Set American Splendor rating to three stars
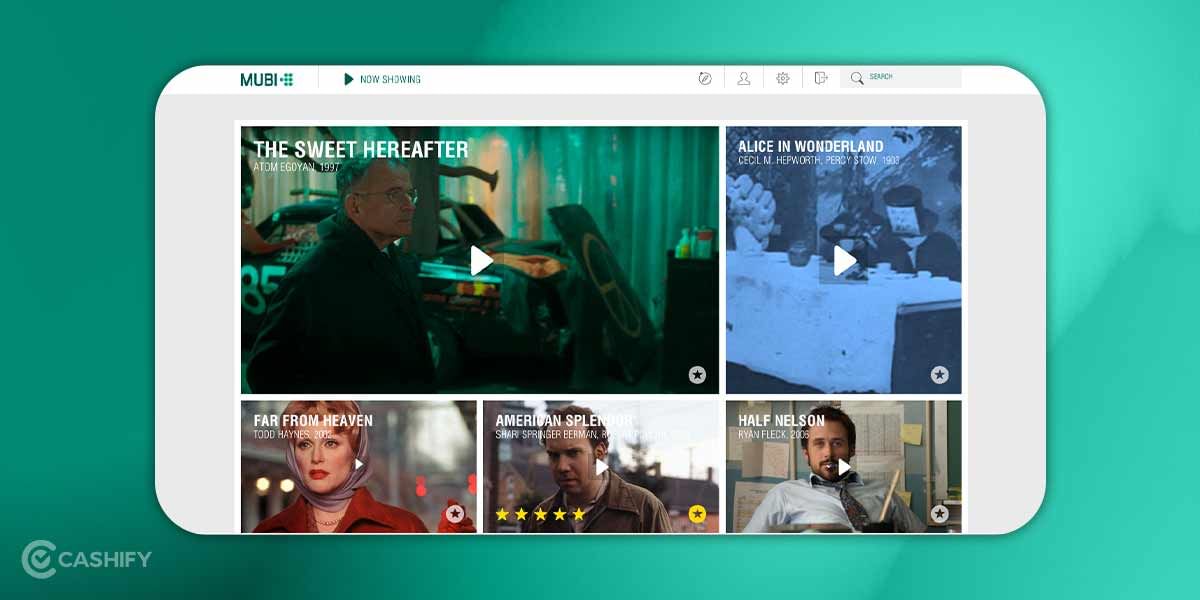Viewport: 1200px width, 600px height. [x=540, y=514]
